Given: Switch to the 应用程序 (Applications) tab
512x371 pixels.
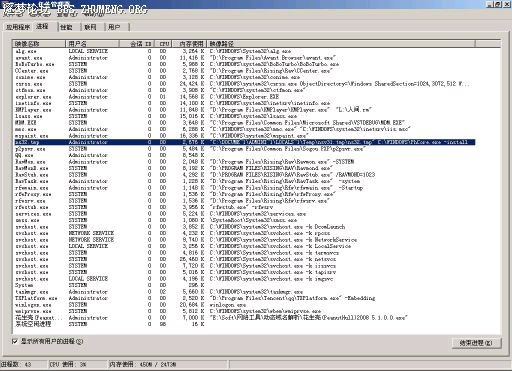Looking at the screenshot, I should coord(18,27).
